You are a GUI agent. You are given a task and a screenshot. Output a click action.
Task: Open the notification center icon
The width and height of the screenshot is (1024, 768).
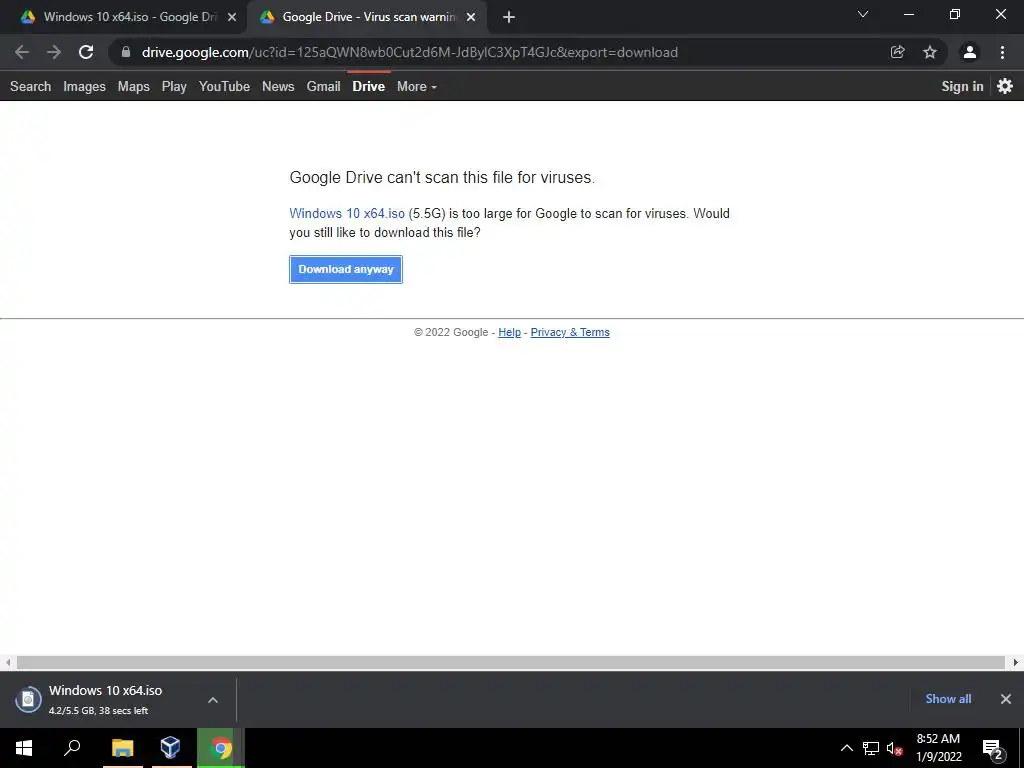coord(993,749)
